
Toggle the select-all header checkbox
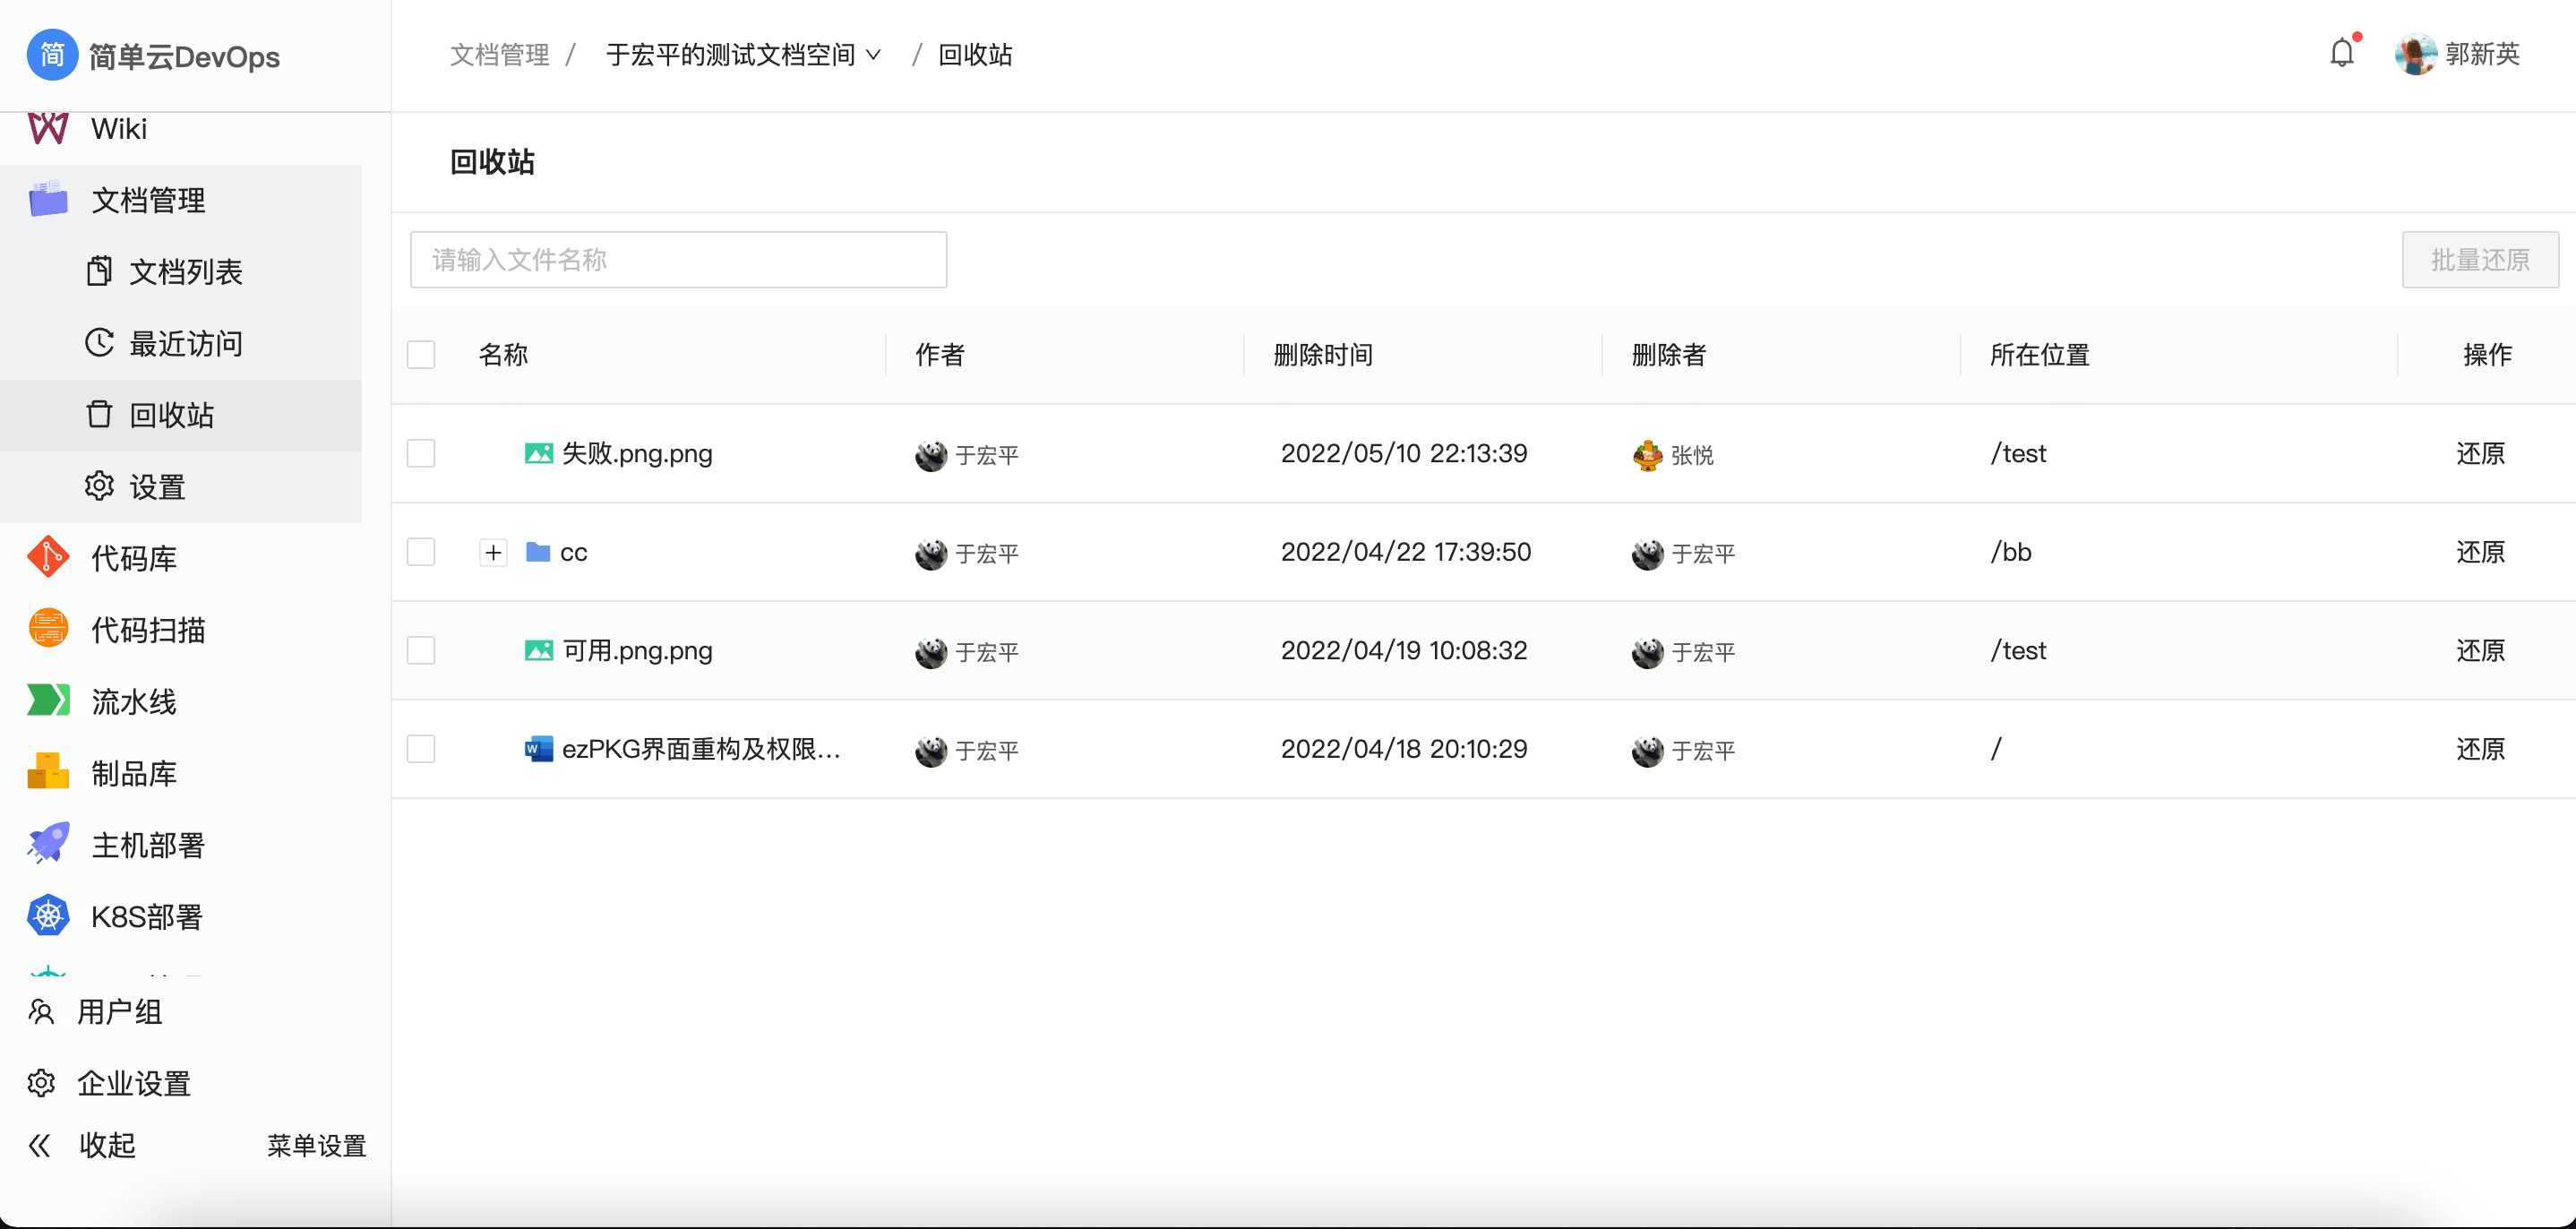point(421,355)
